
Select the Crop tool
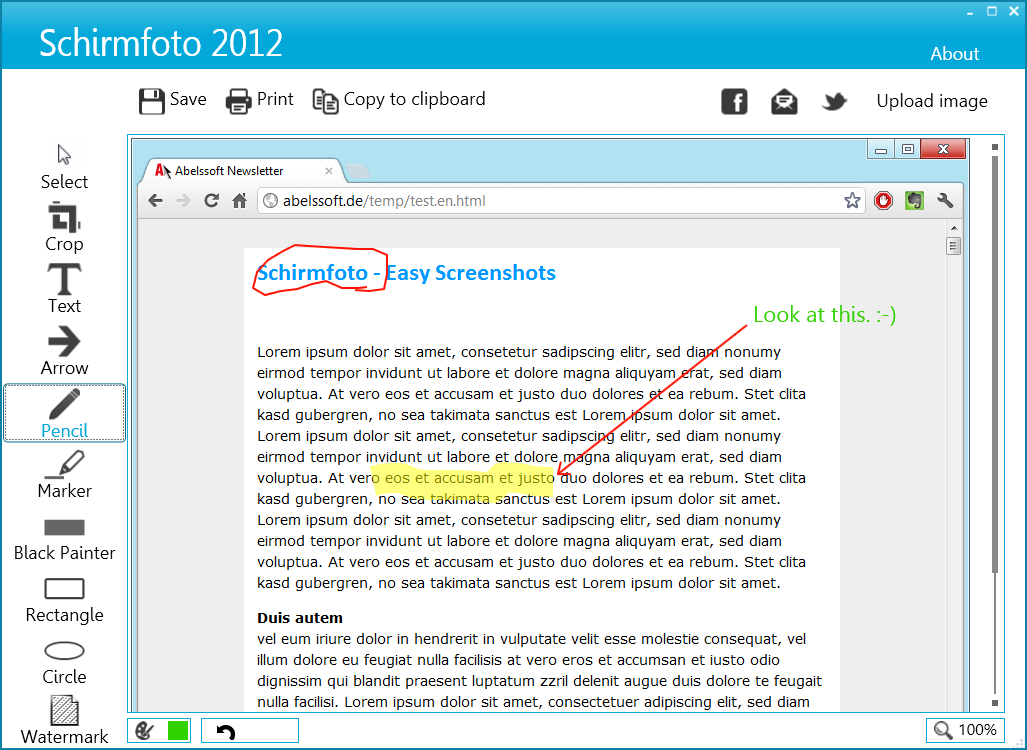64,227
